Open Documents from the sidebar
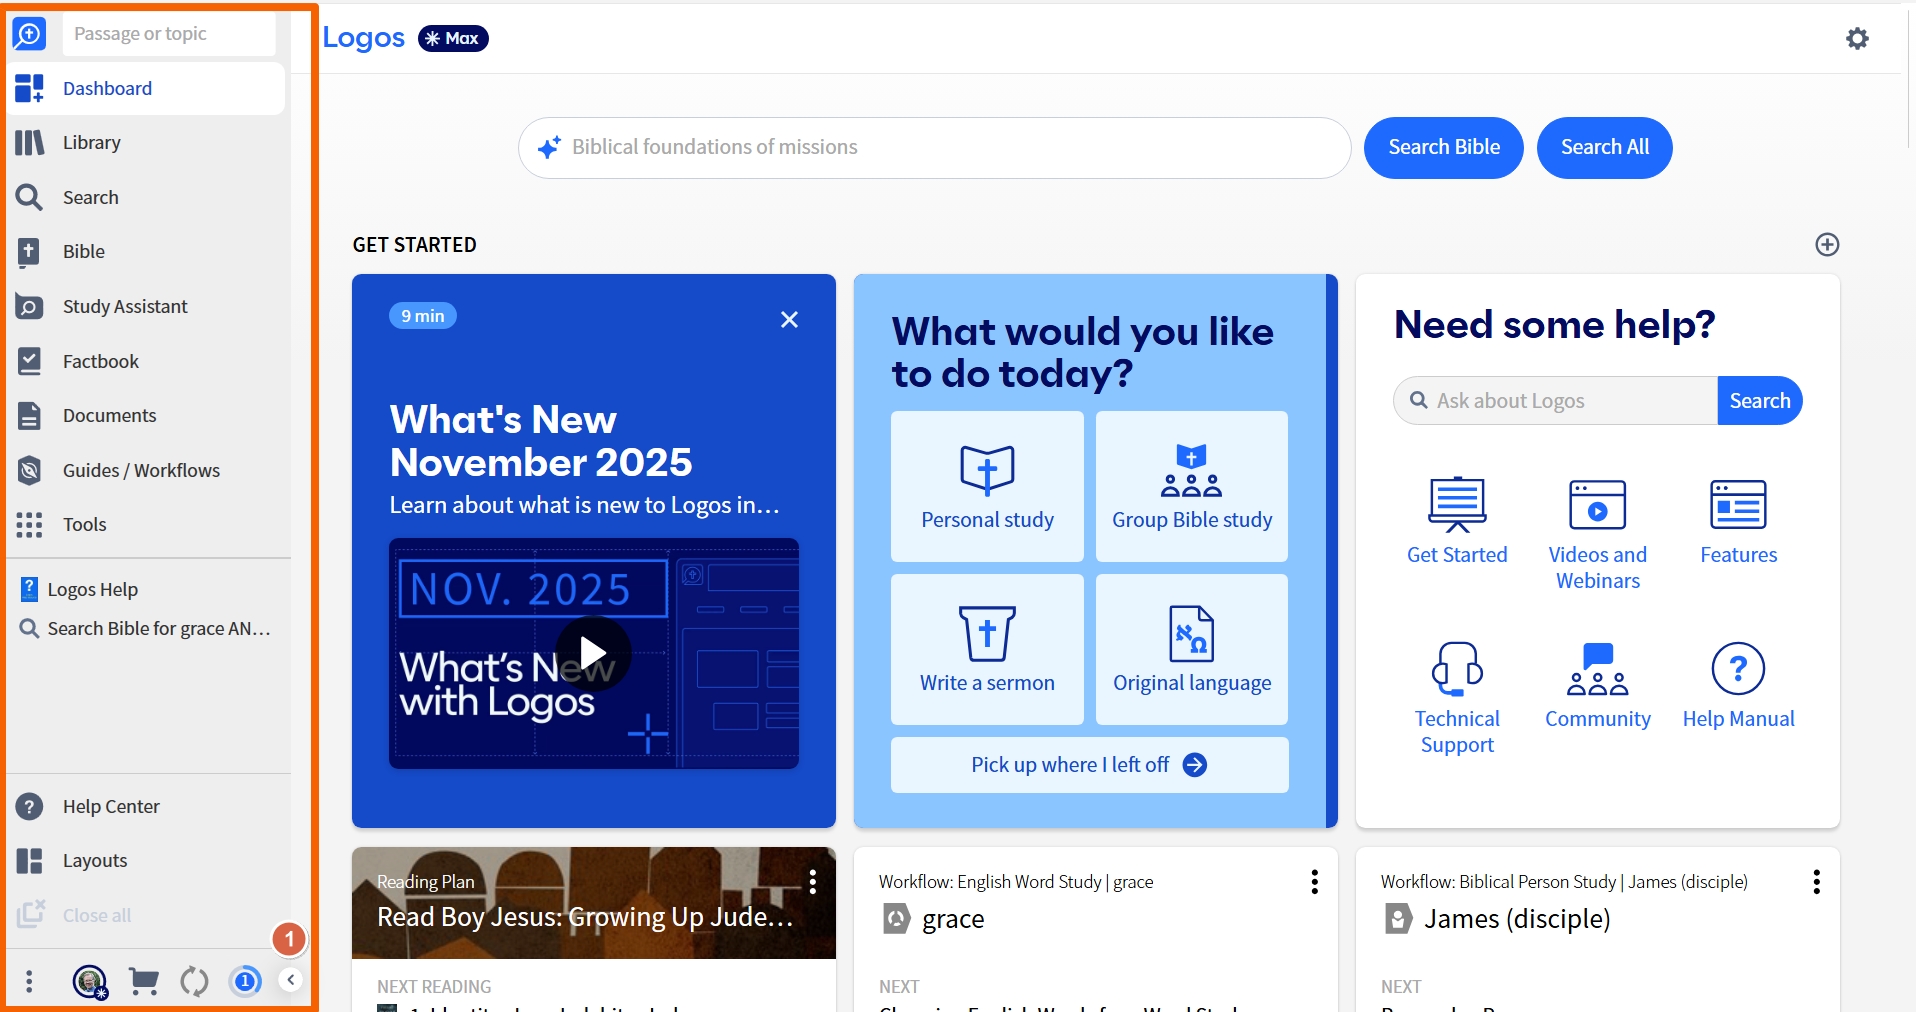 click(146, 415)
